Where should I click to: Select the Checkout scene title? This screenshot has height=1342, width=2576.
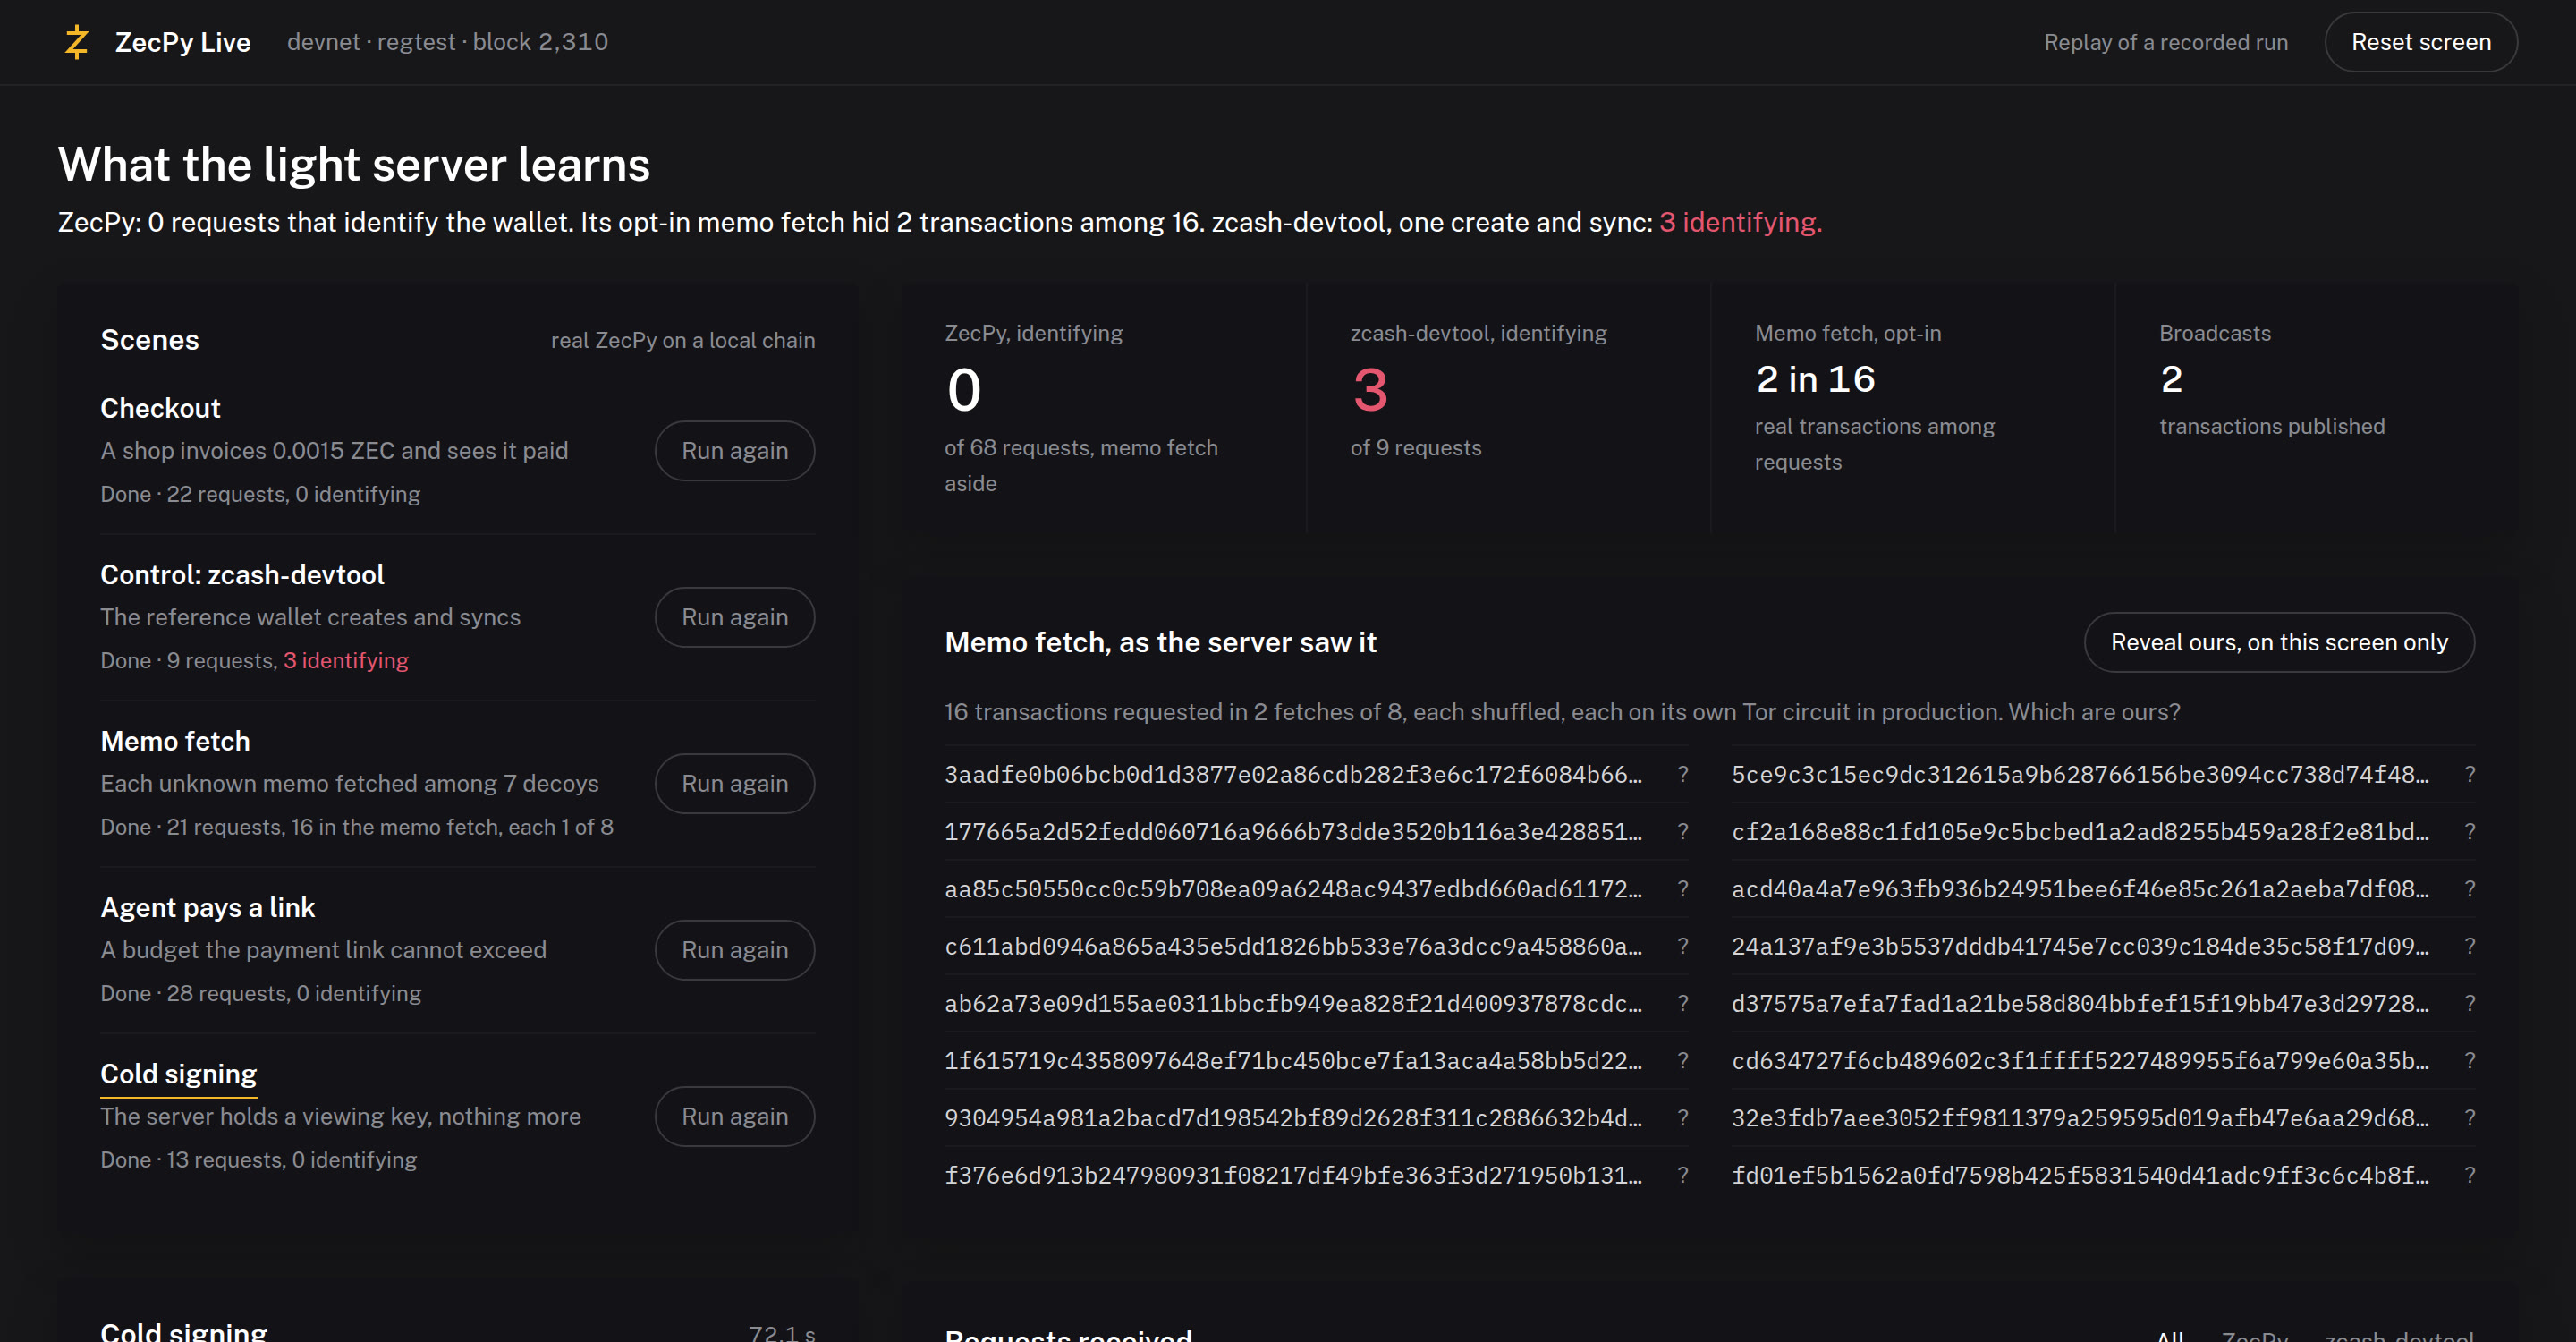coord(160,408)
